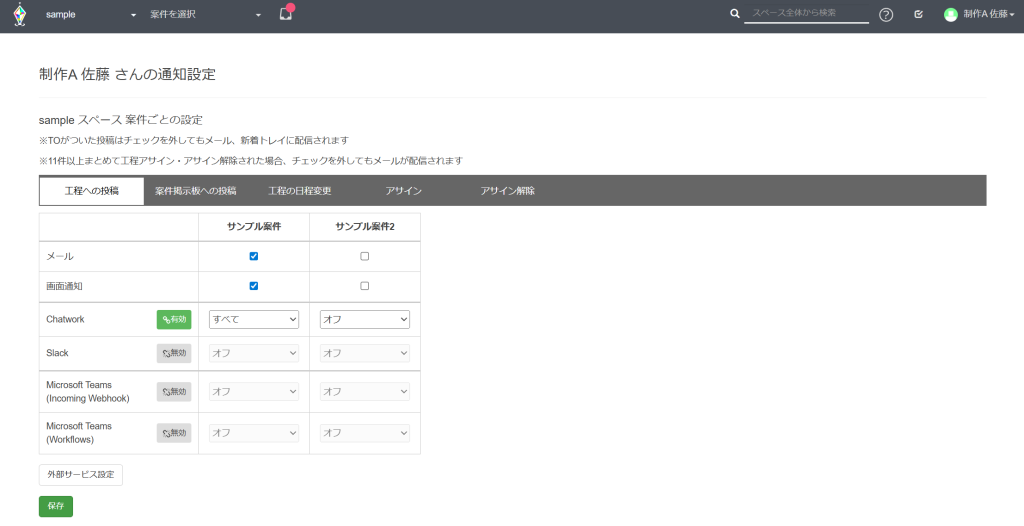The height and width of the screenshot is (526, 1024).
Task: Toggle Microsoft Teams Workflows 無効 button
Action: 174,433
